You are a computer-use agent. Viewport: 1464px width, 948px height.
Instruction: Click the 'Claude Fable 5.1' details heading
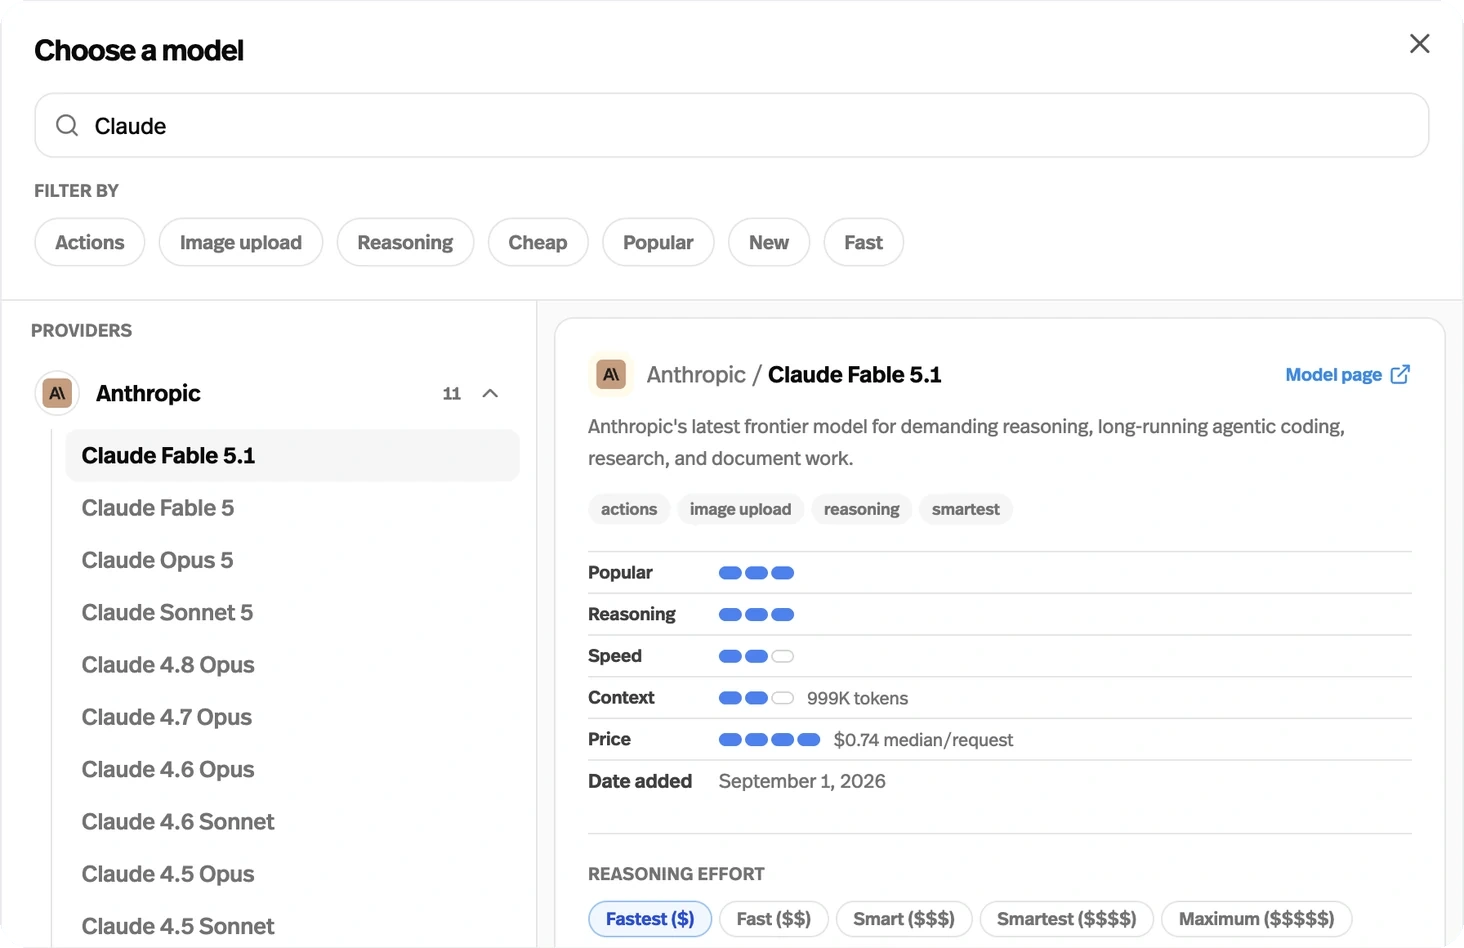tap(855, 375)
